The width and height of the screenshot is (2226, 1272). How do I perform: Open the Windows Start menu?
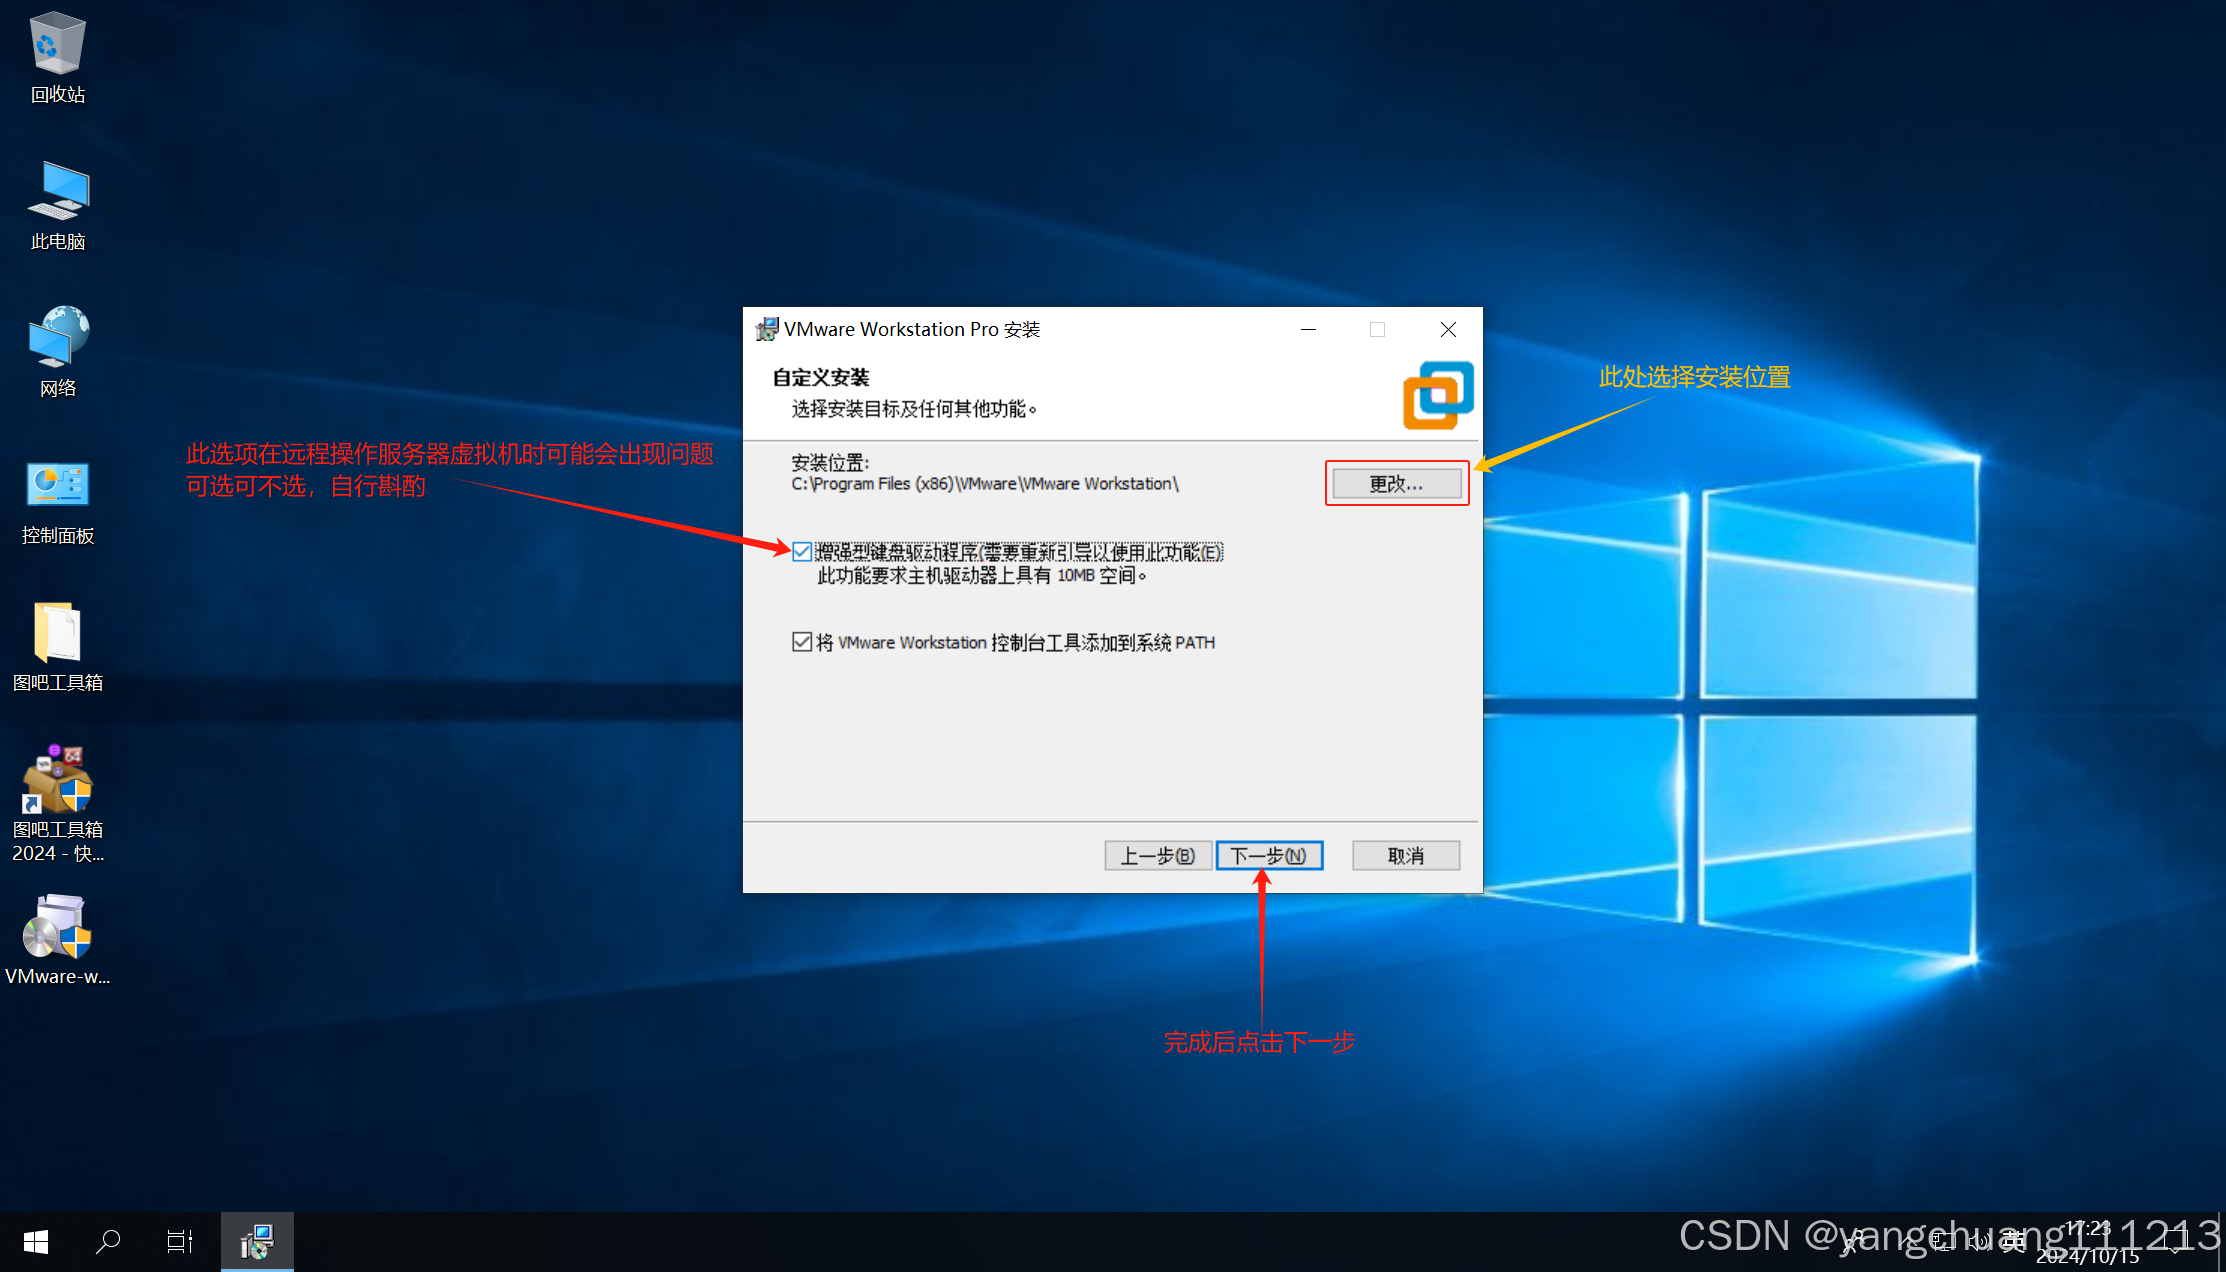[36, 1242]
